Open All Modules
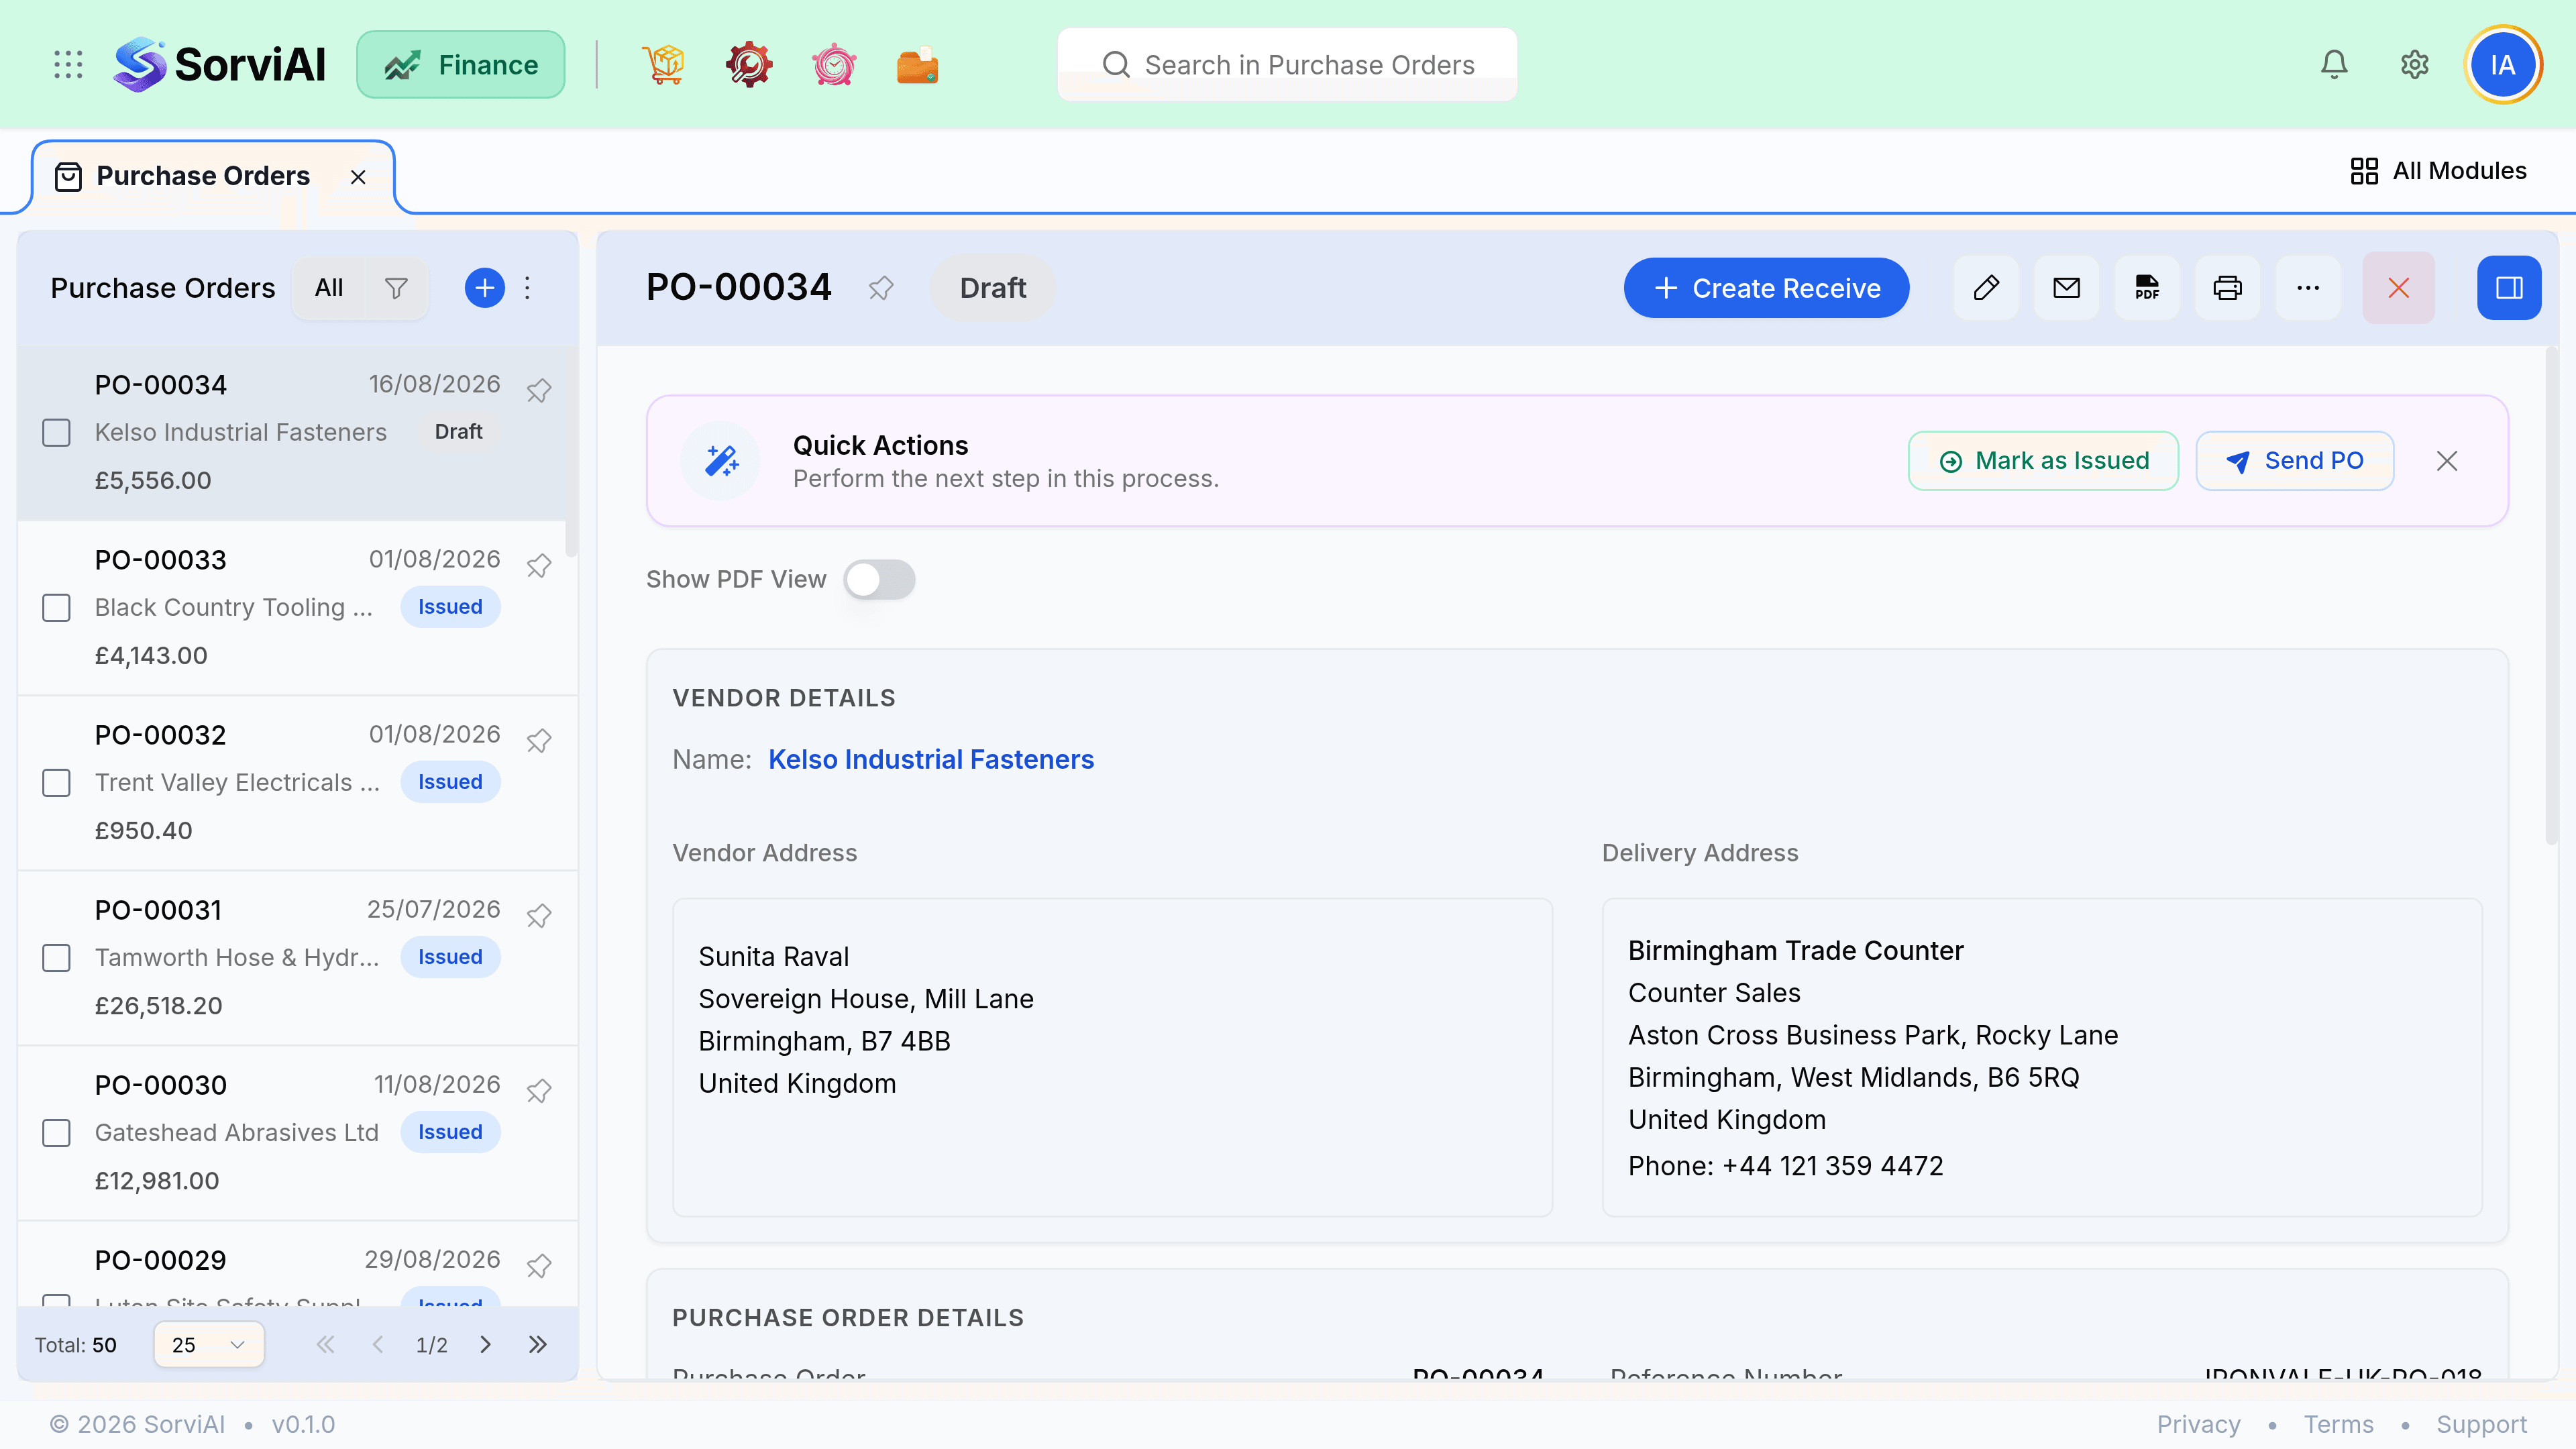The height and width of the screenshot is (1449, 2576). 2438,171
